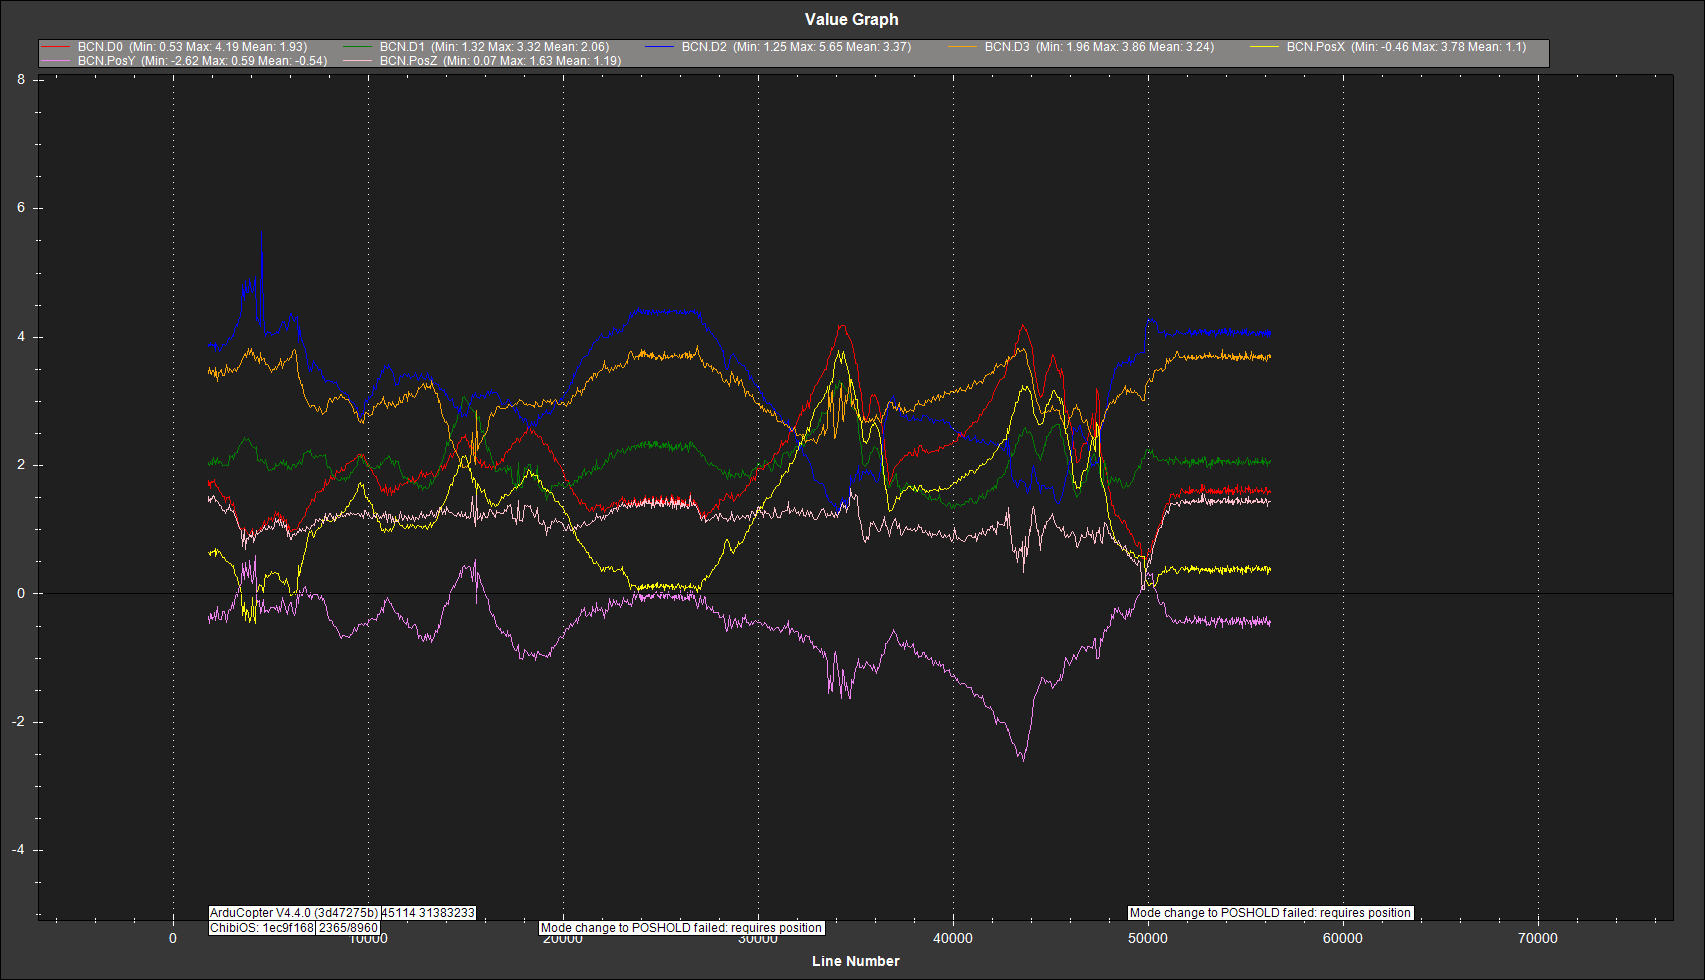Click the red BCN.D0 legend line swatch
This screenshot has width=1705, height=980.
[57, 47]
